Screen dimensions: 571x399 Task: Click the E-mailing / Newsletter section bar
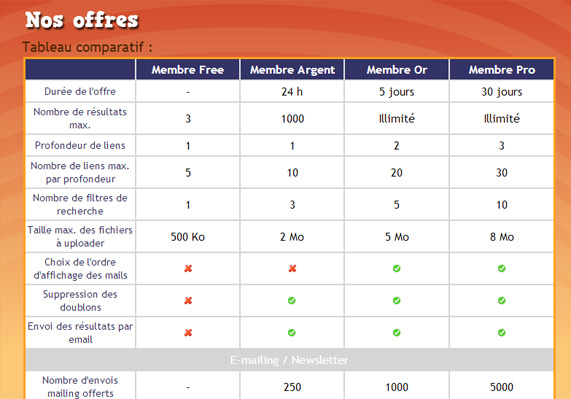(290, 360)
